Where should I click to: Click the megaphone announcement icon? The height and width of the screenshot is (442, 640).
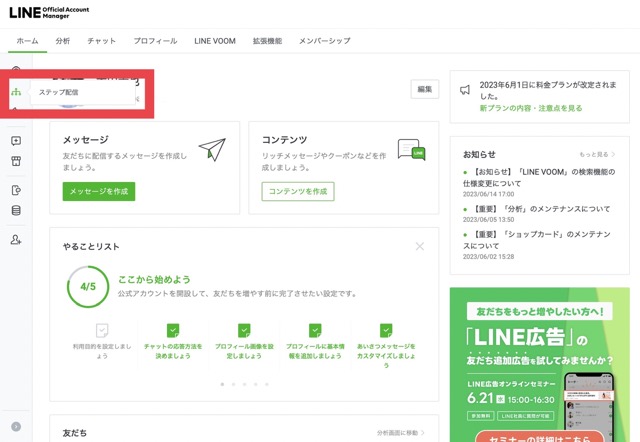point(465,90)
